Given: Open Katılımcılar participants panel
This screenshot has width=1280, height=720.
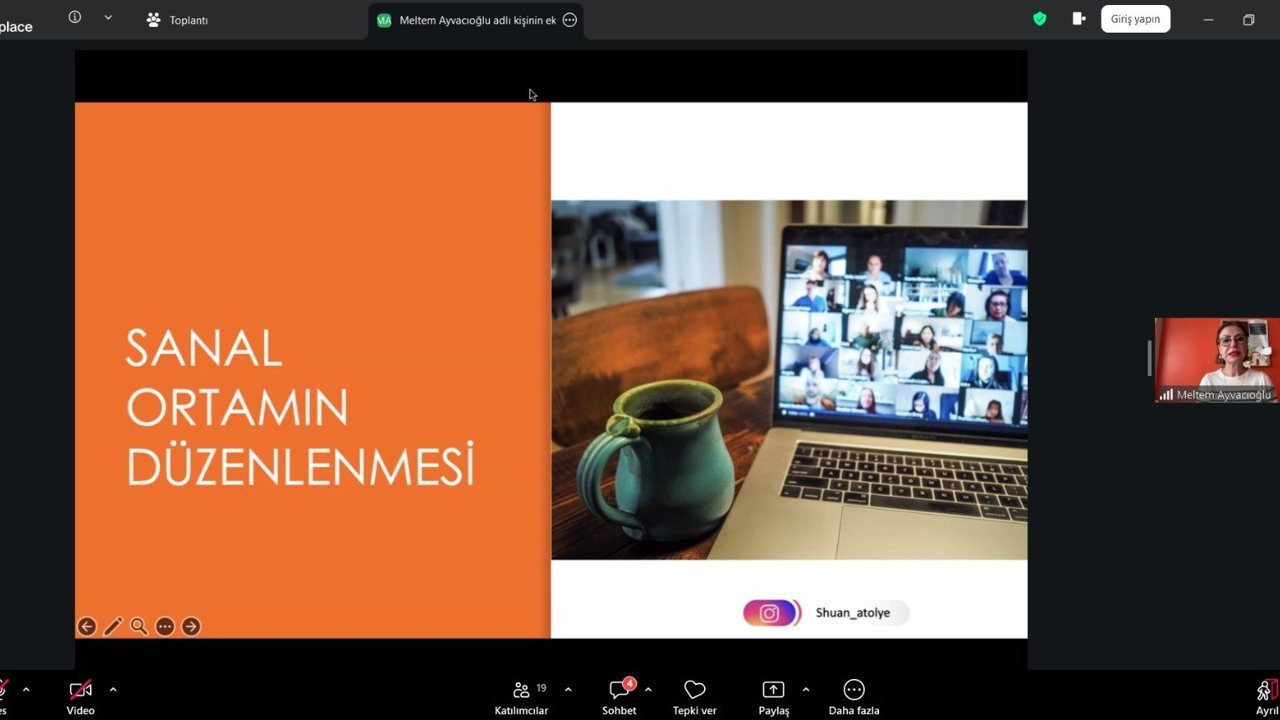Looking at the screenshot, I should point(521,696).
